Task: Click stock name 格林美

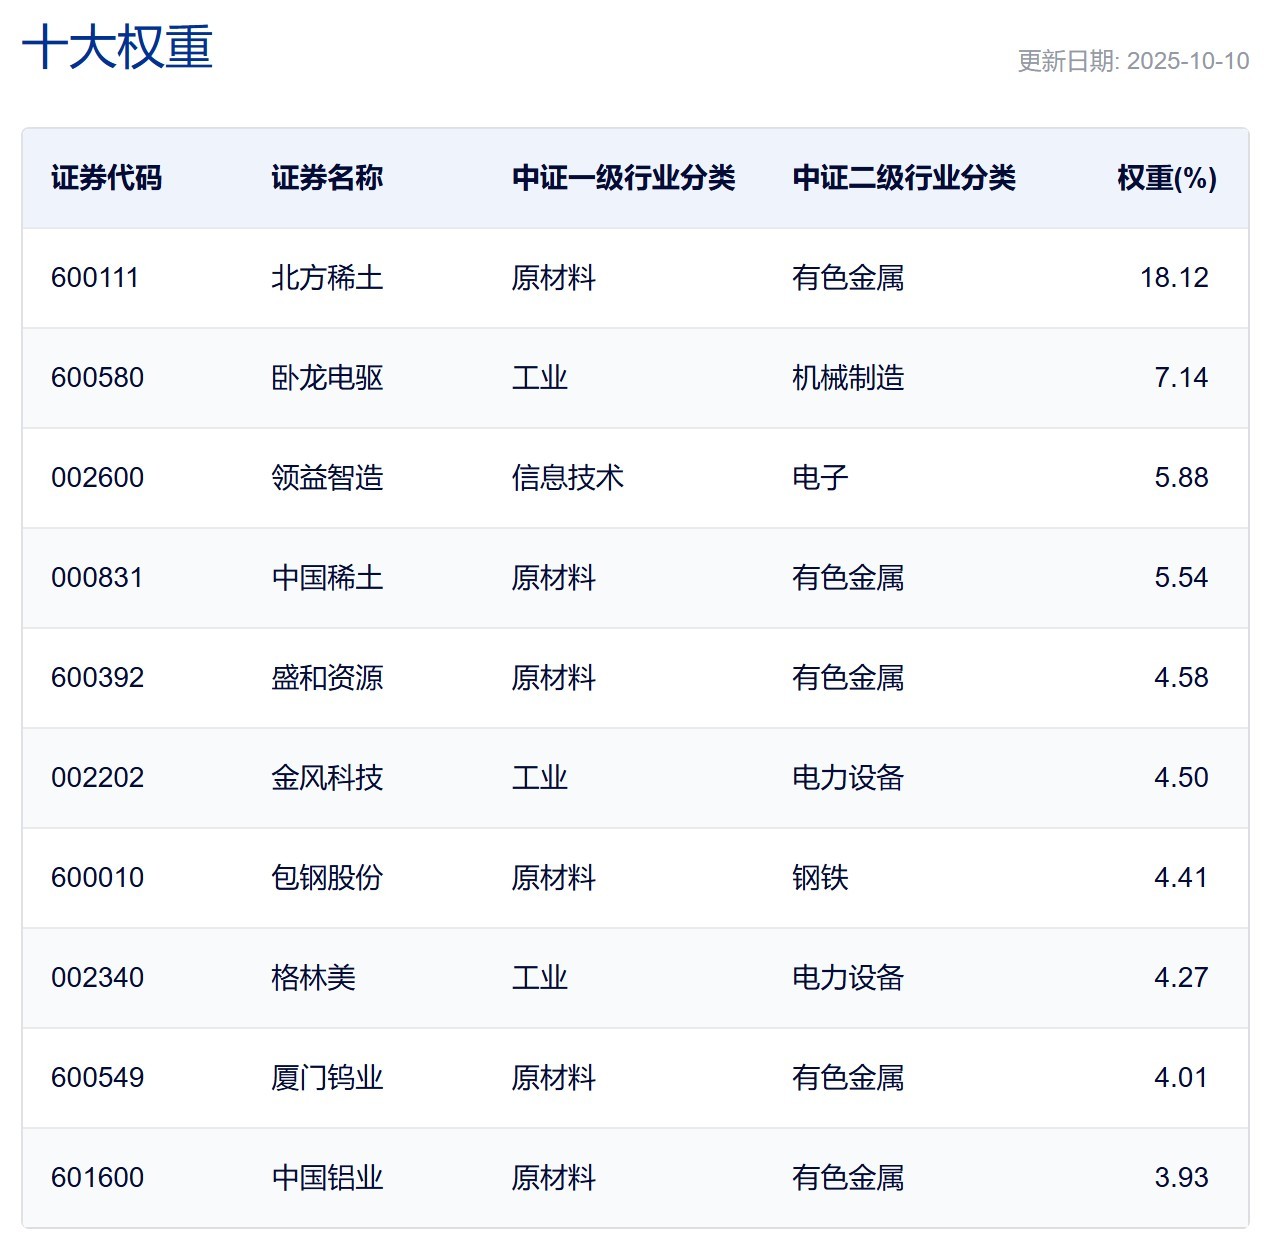Action: point(313,978)
